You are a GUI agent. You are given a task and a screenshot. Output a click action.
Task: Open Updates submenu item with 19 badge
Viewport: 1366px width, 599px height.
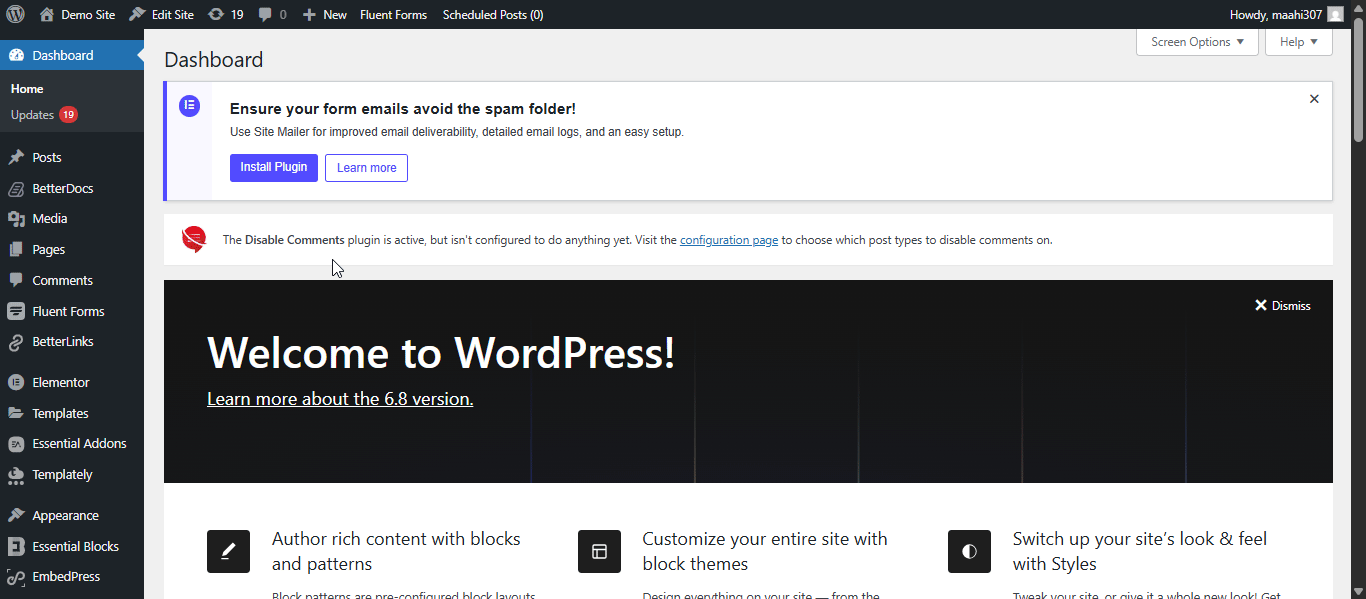44,115
